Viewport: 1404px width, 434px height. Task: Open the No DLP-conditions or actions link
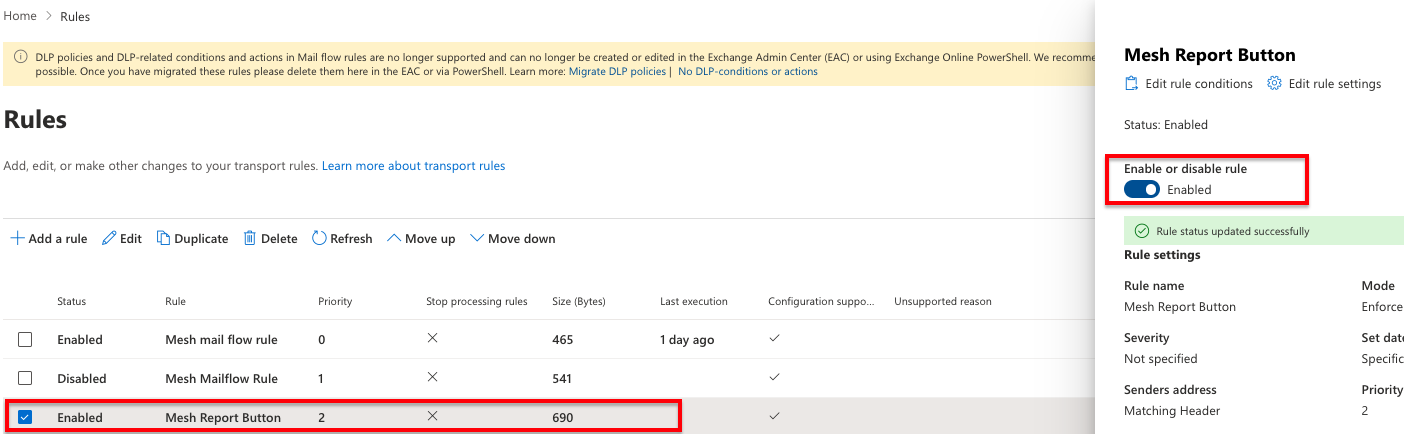coord(747,72)
